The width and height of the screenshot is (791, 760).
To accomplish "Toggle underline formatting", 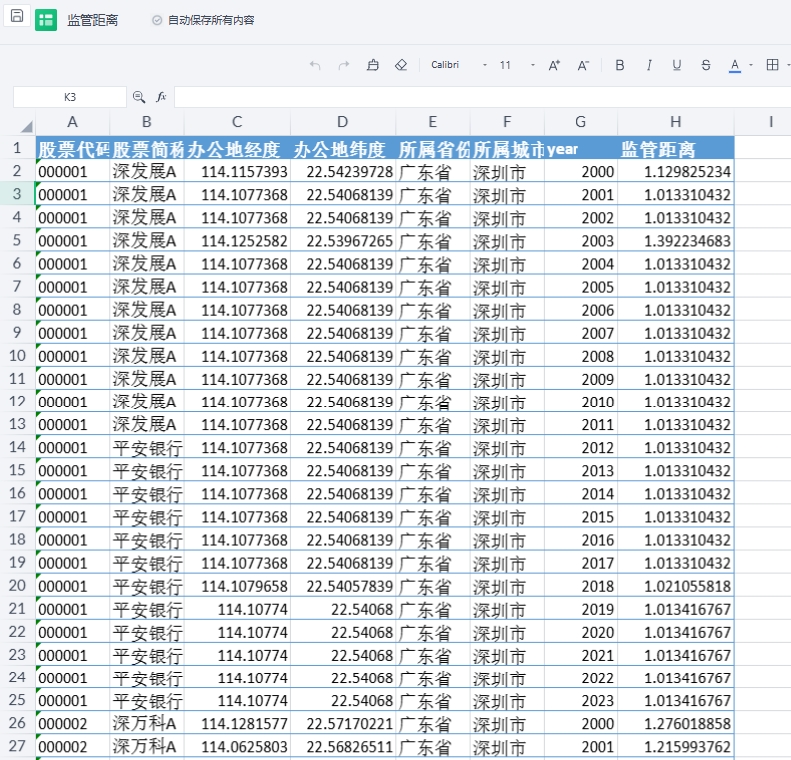I will pyautogui.click(x=677, y=65).
